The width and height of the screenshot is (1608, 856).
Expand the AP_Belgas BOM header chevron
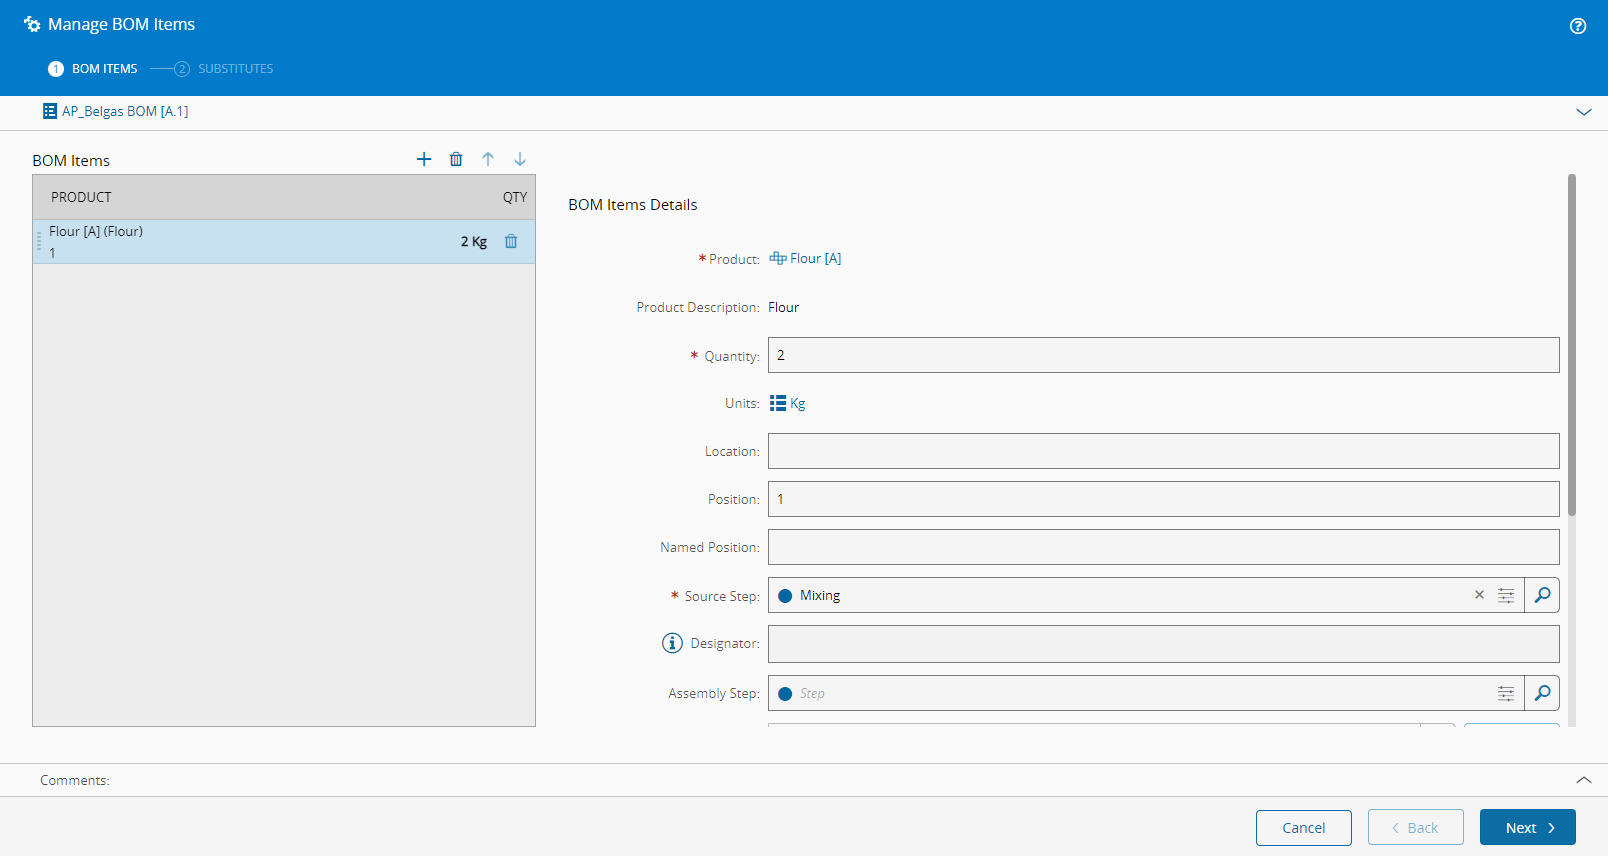pos(1584,112)
